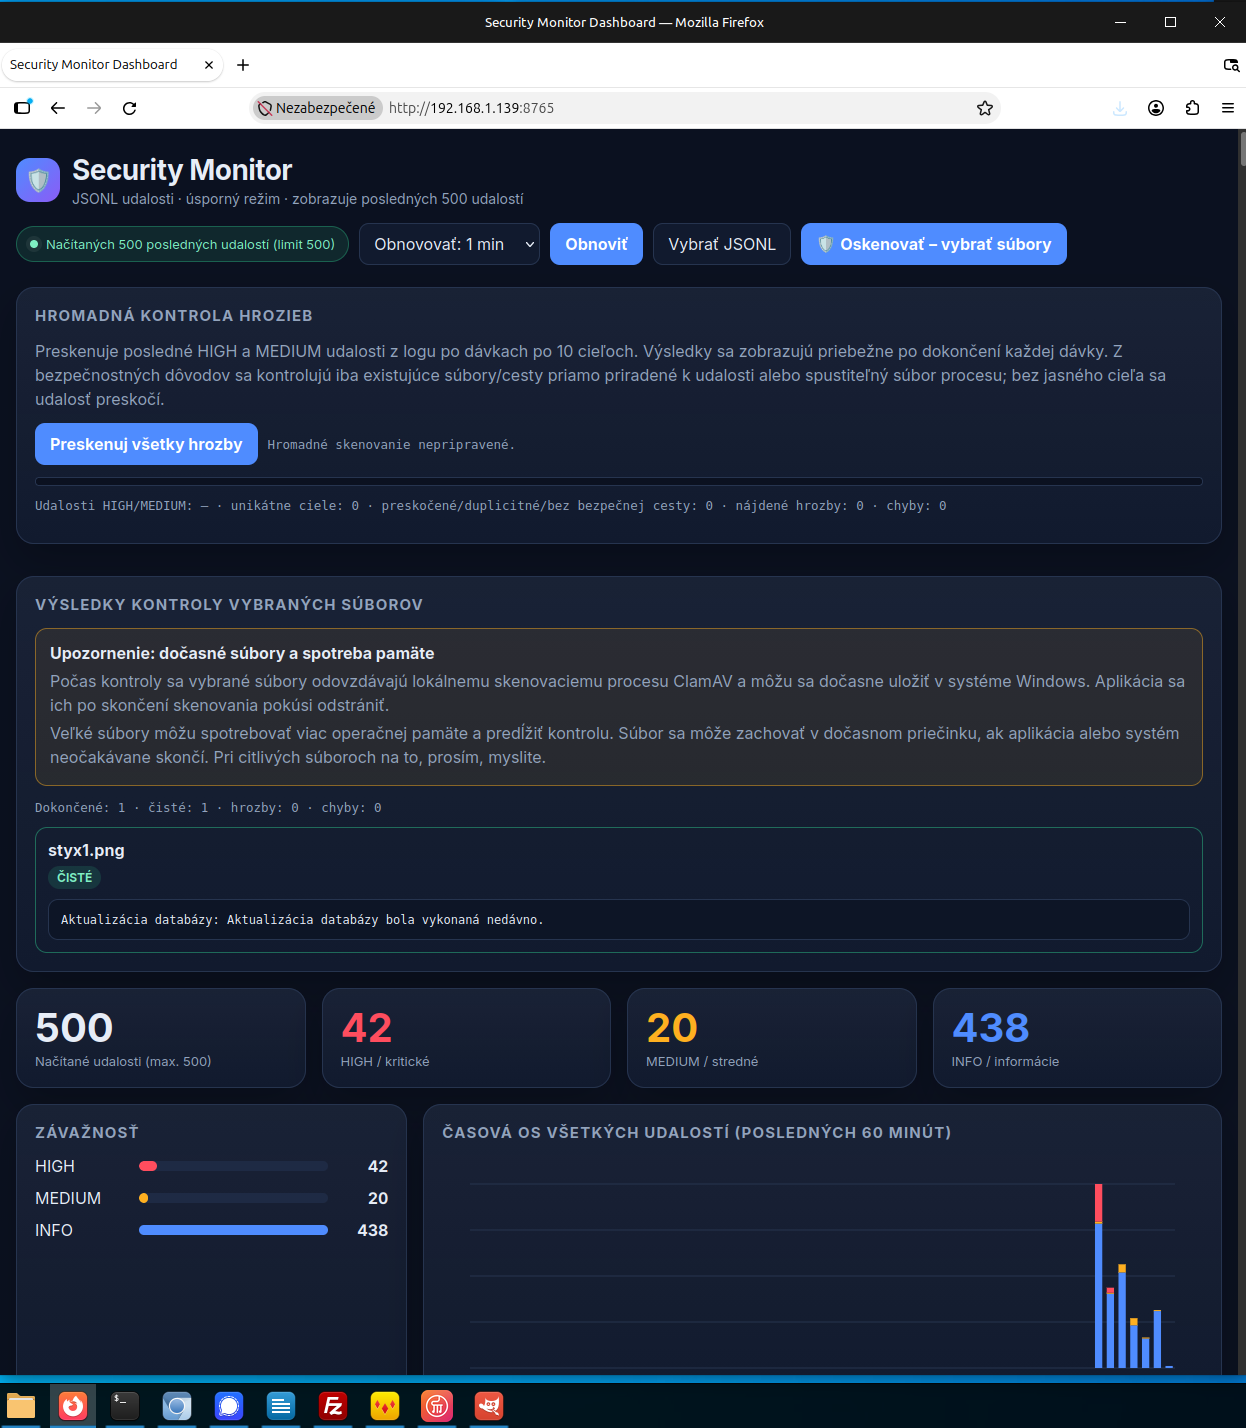Open the file manager from the taskbar
1246x1428 pixels.
[x=21, y=1406]
